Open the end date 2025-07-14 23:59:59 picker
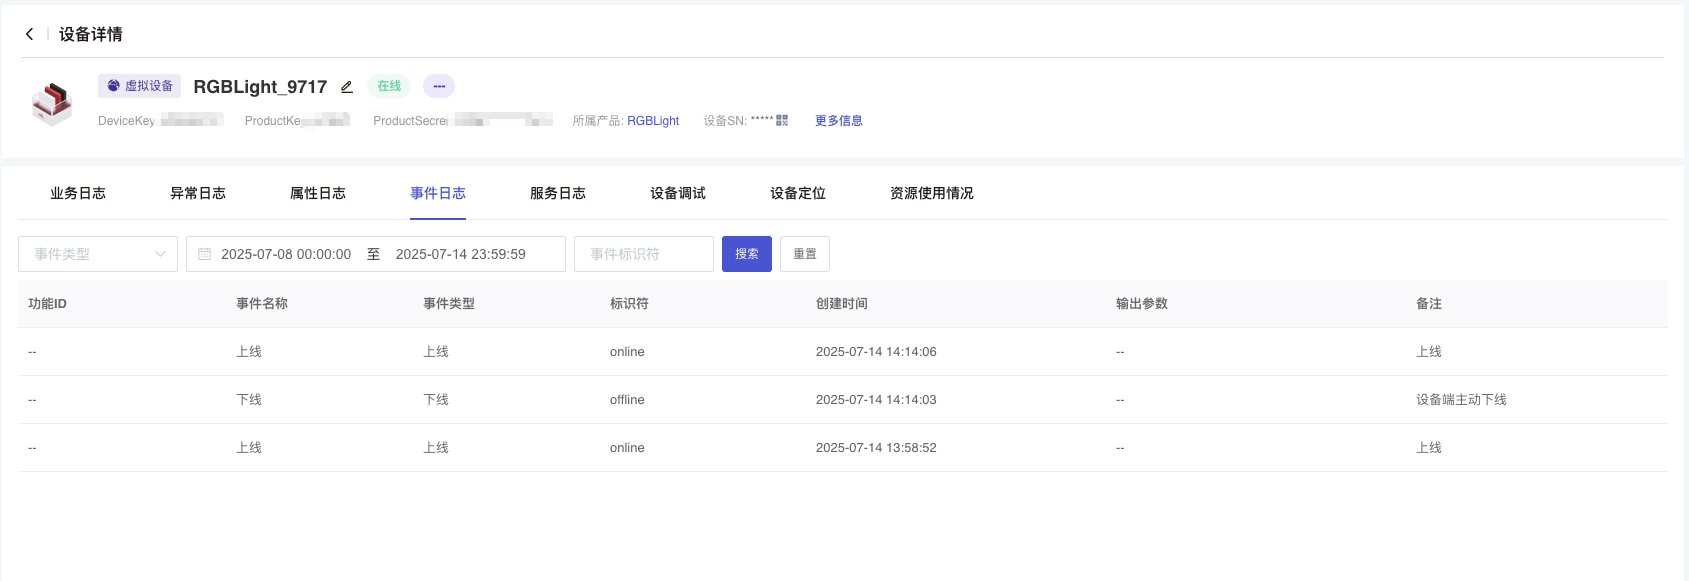The width and height of the screenshot is (1689, 581). [x=460, y=254]
